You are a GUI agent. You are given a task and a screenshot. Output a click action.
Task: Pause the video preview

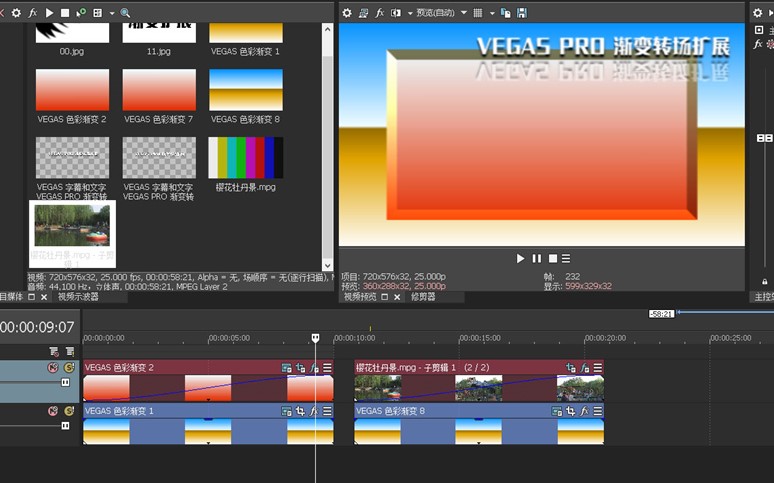pos(537,258)
